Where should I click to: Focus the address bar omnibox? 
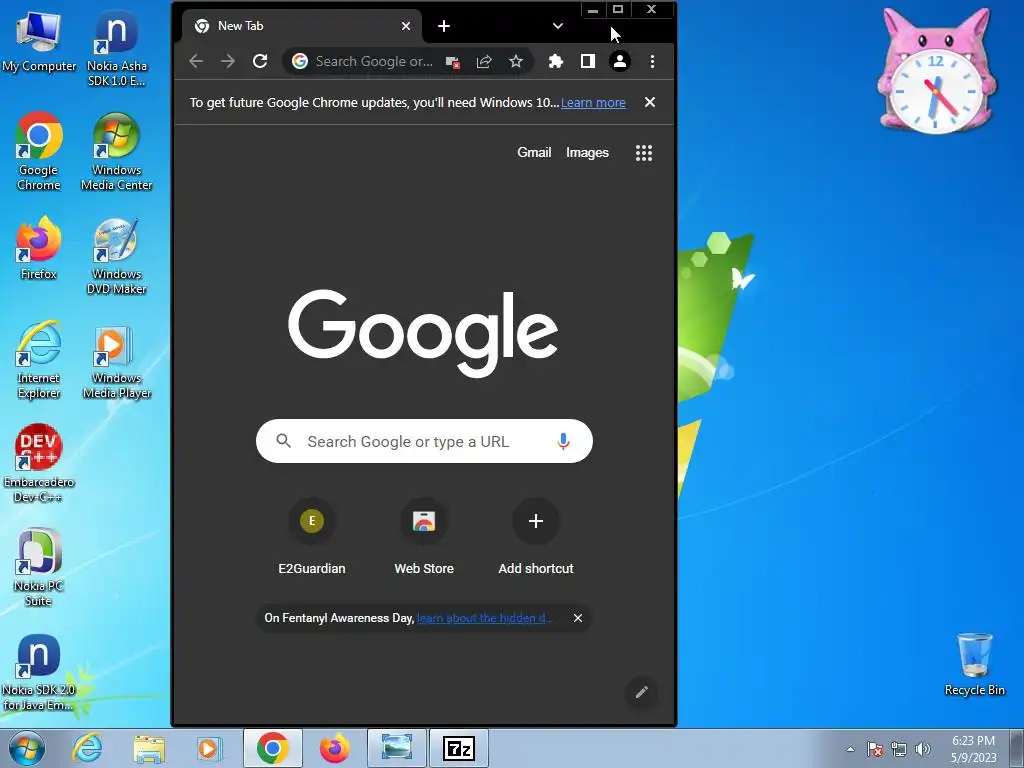374,61
